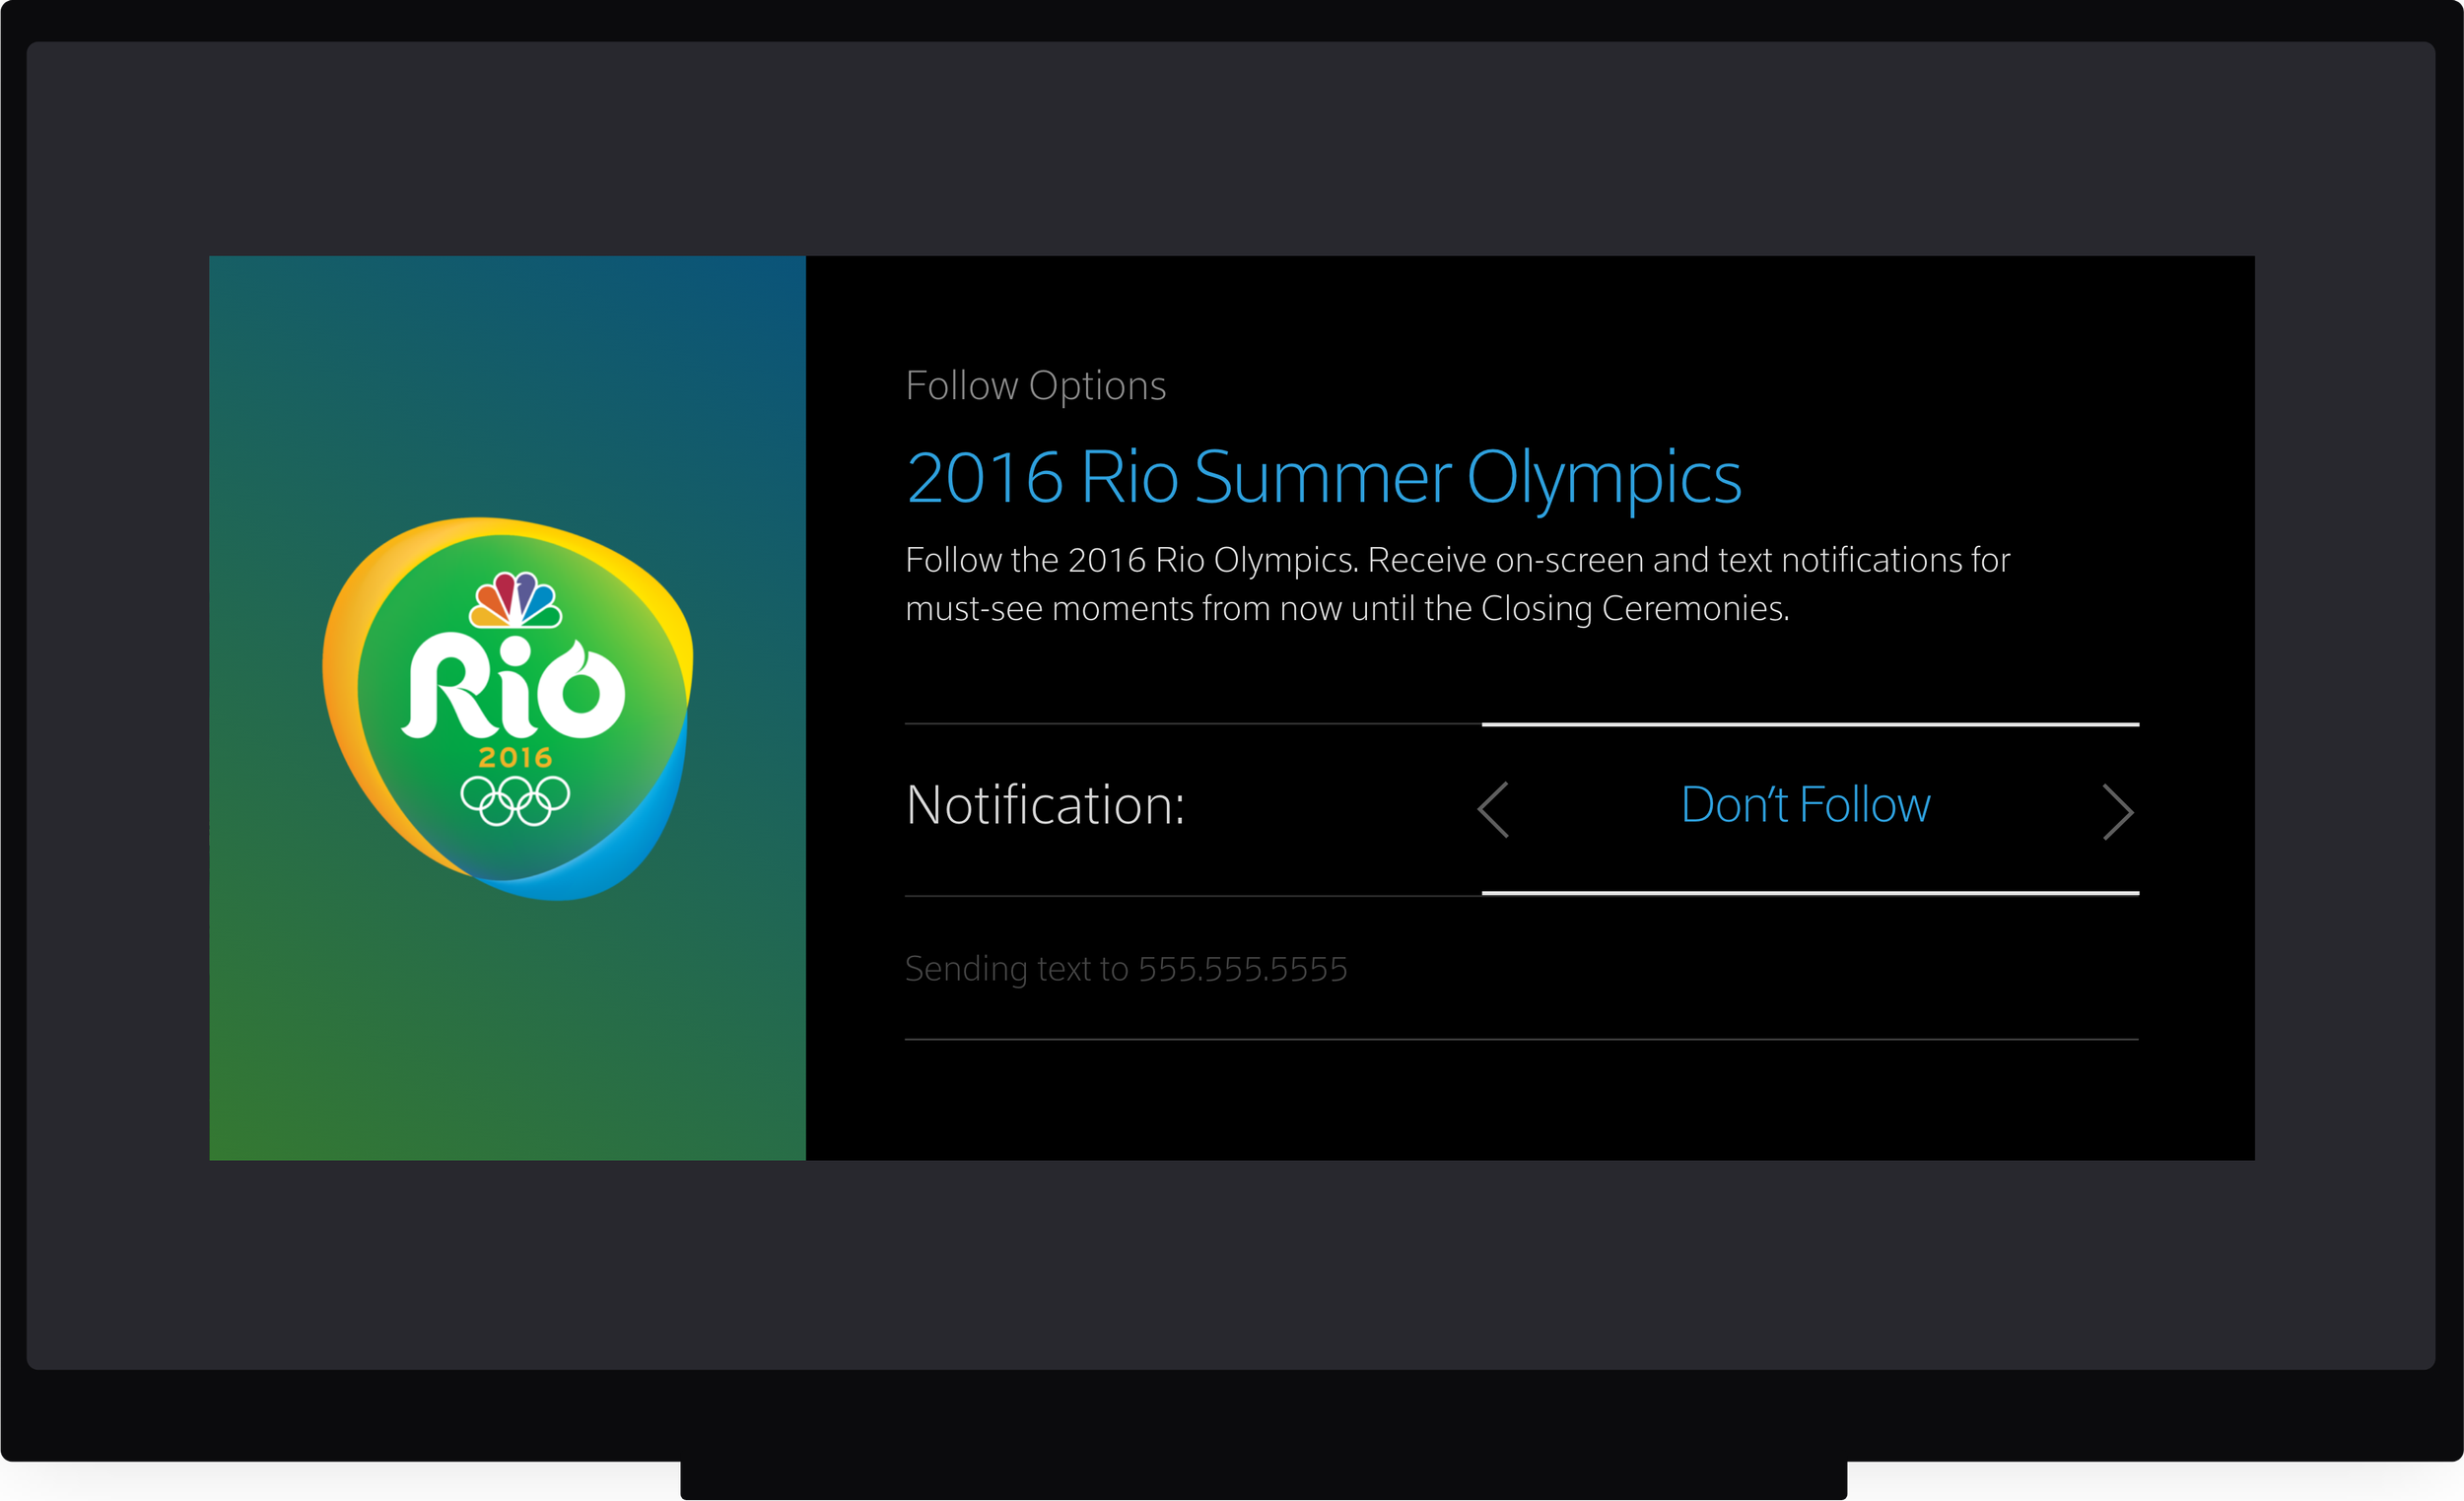Click the must-see moments second description line

click(x=1346, y=609)
